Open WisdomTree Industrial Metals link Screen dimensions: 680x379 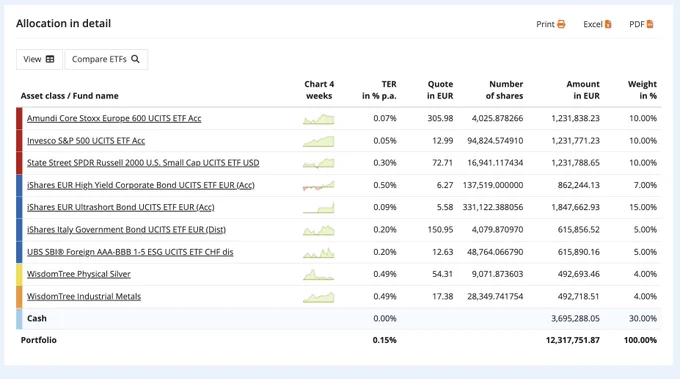coord(84,297)
